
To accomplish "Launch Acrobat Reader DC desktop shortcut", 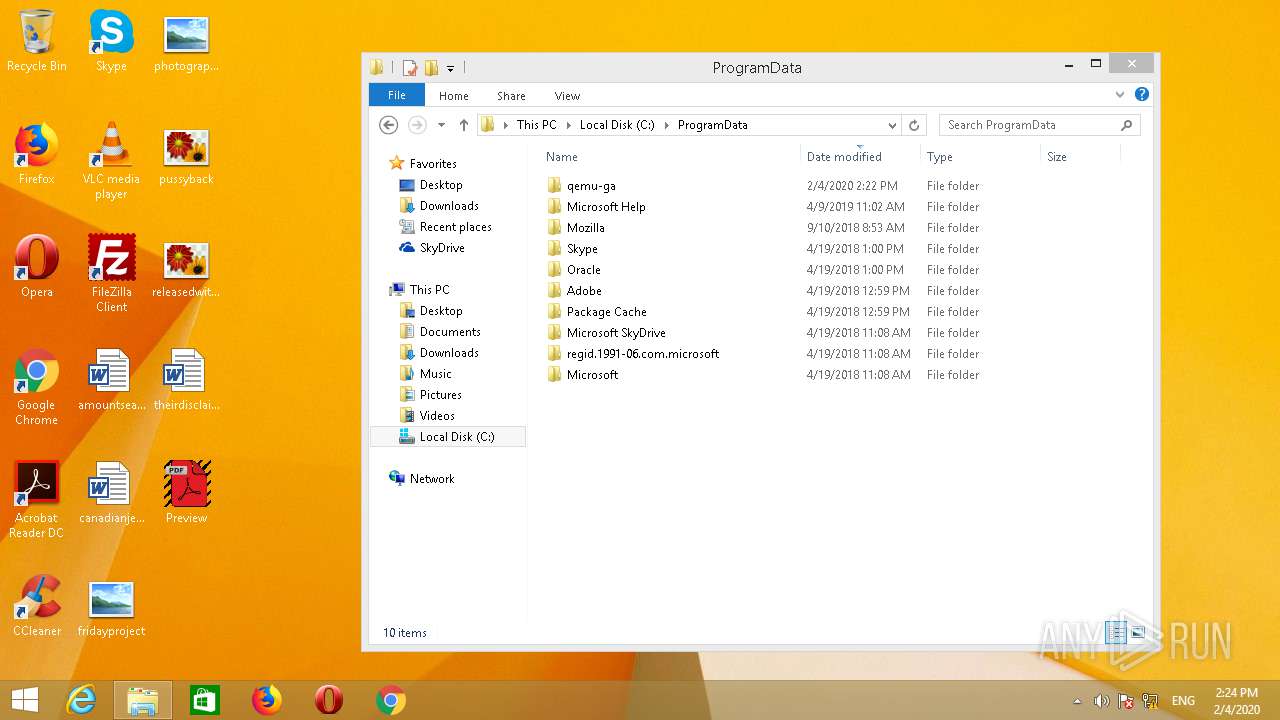I will pyautogui.click(x=36, y=499).
